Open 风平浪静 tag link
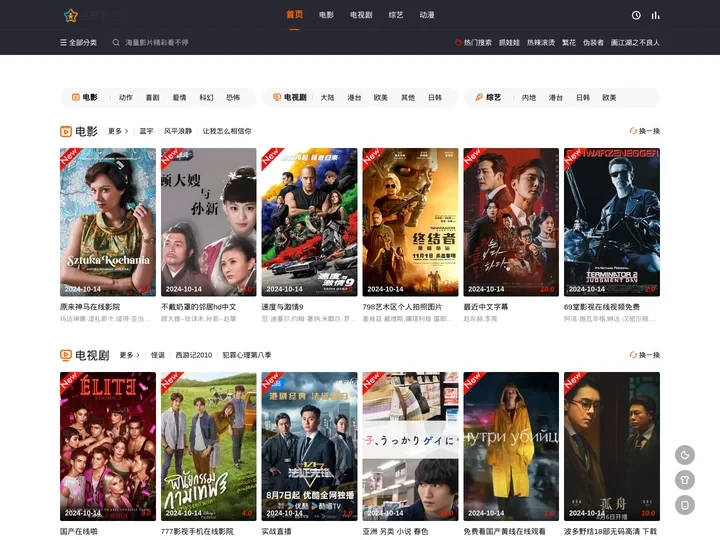The width and height of the screenshot is (720, 540). click(178, 131)
